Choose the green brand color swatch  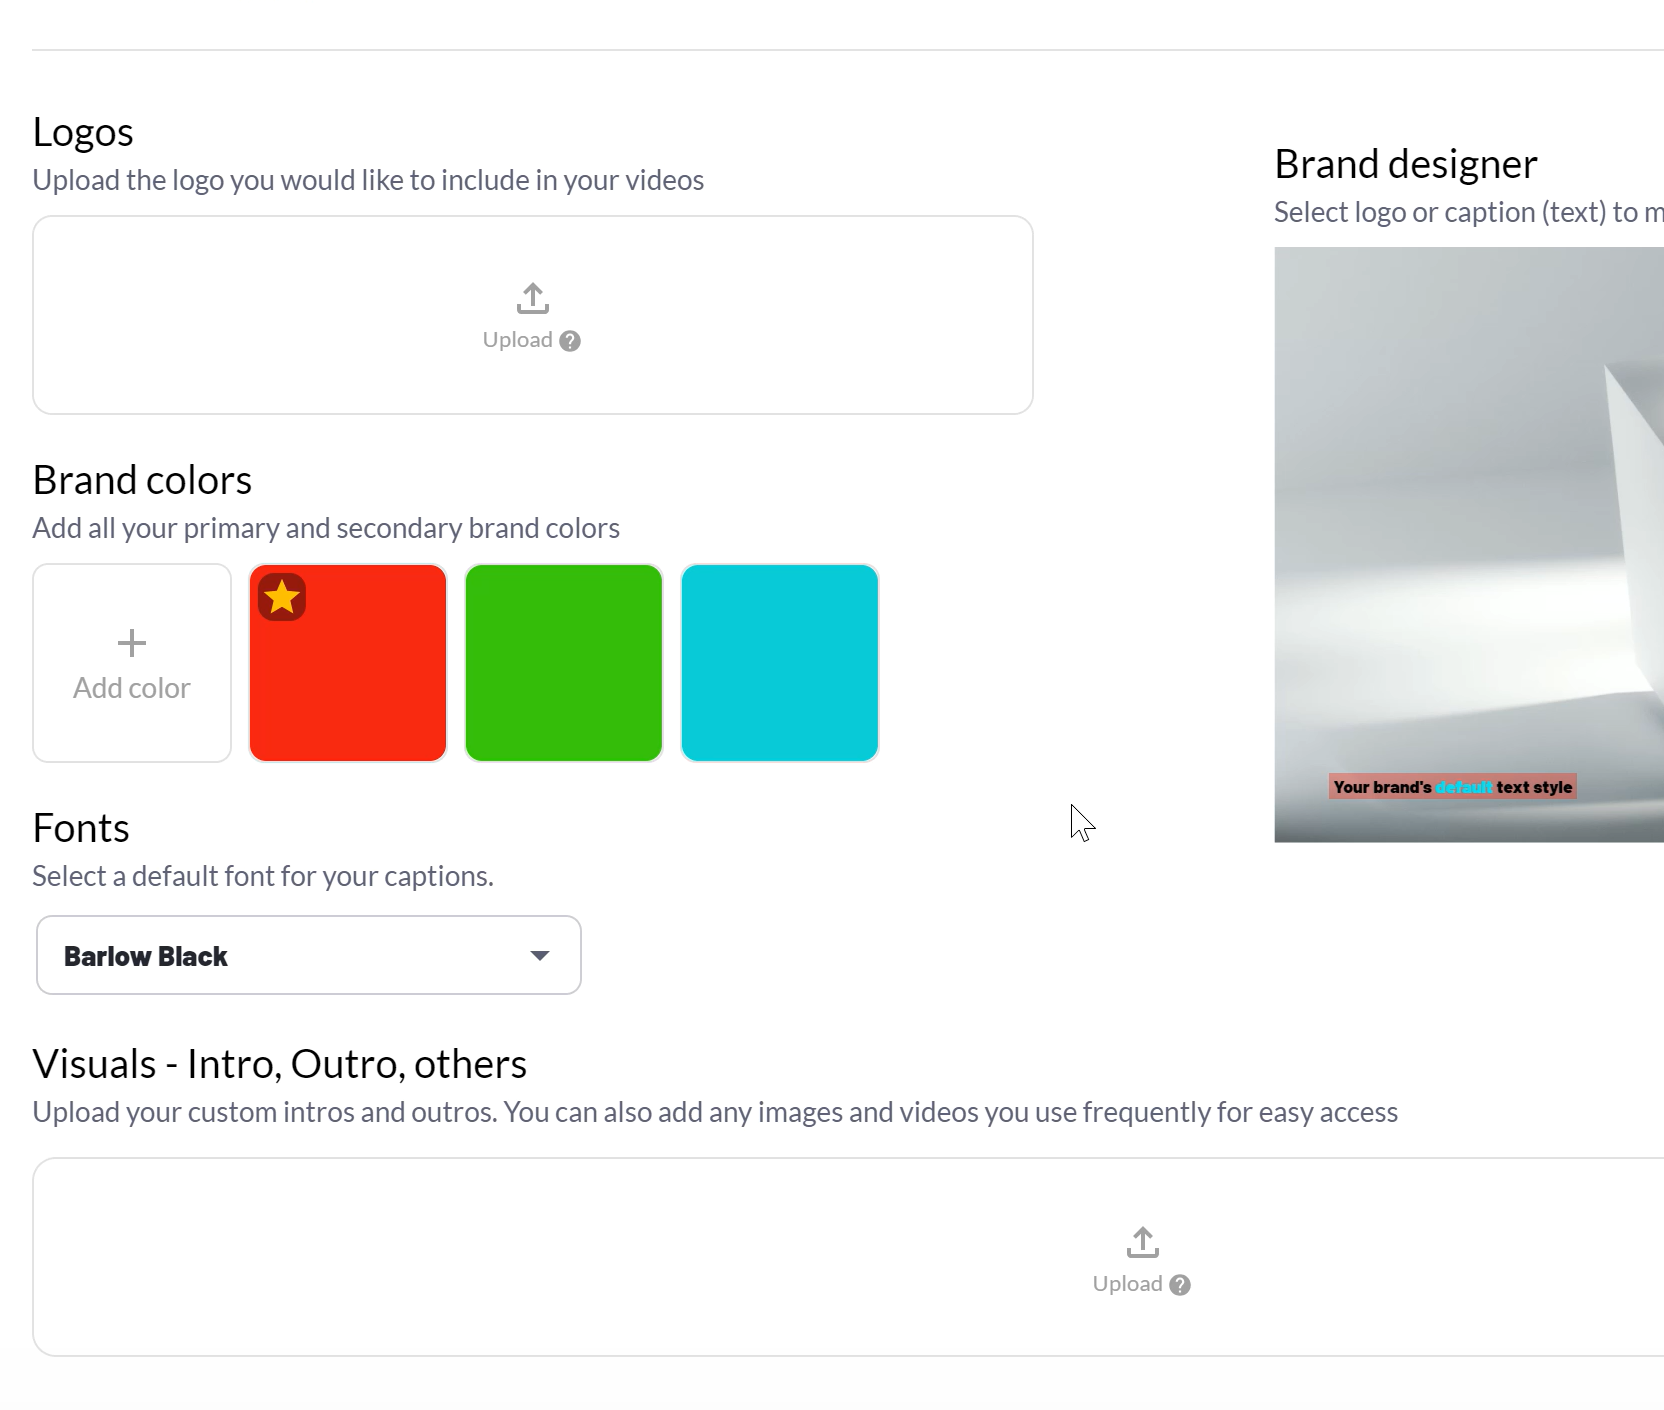pos(564,663)
